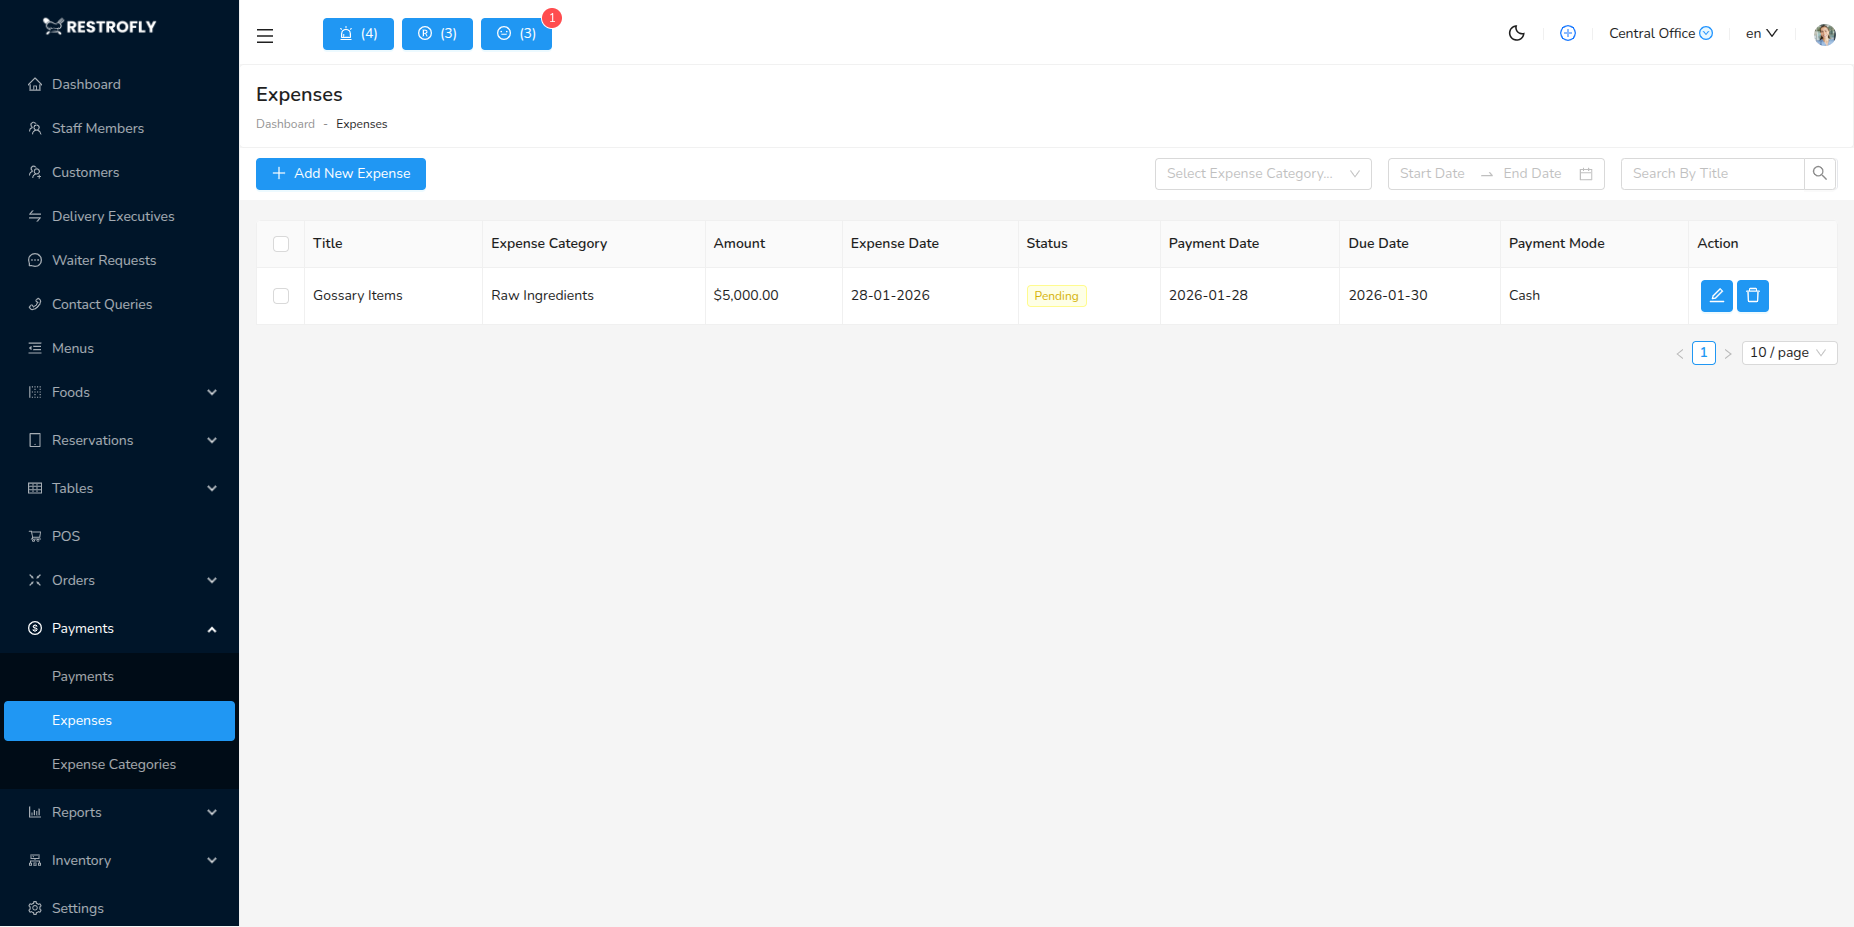
Task: Open waiter requests notification showing smiley (3)
Action: click(516, 33)
